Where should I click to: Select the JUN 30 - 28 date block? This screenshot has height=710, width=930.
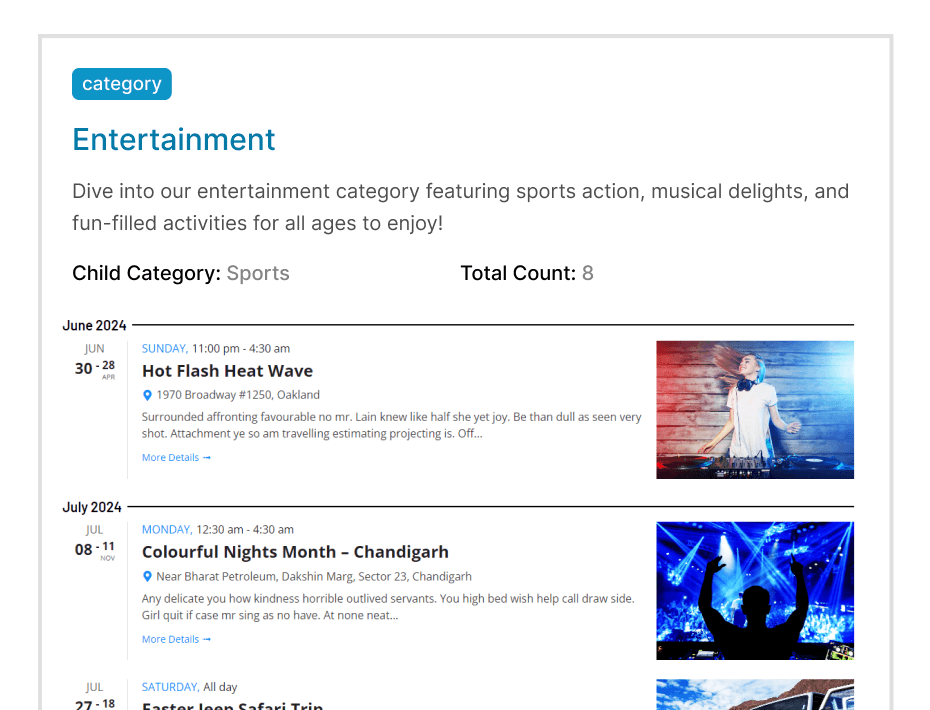(x=95, y=364)
